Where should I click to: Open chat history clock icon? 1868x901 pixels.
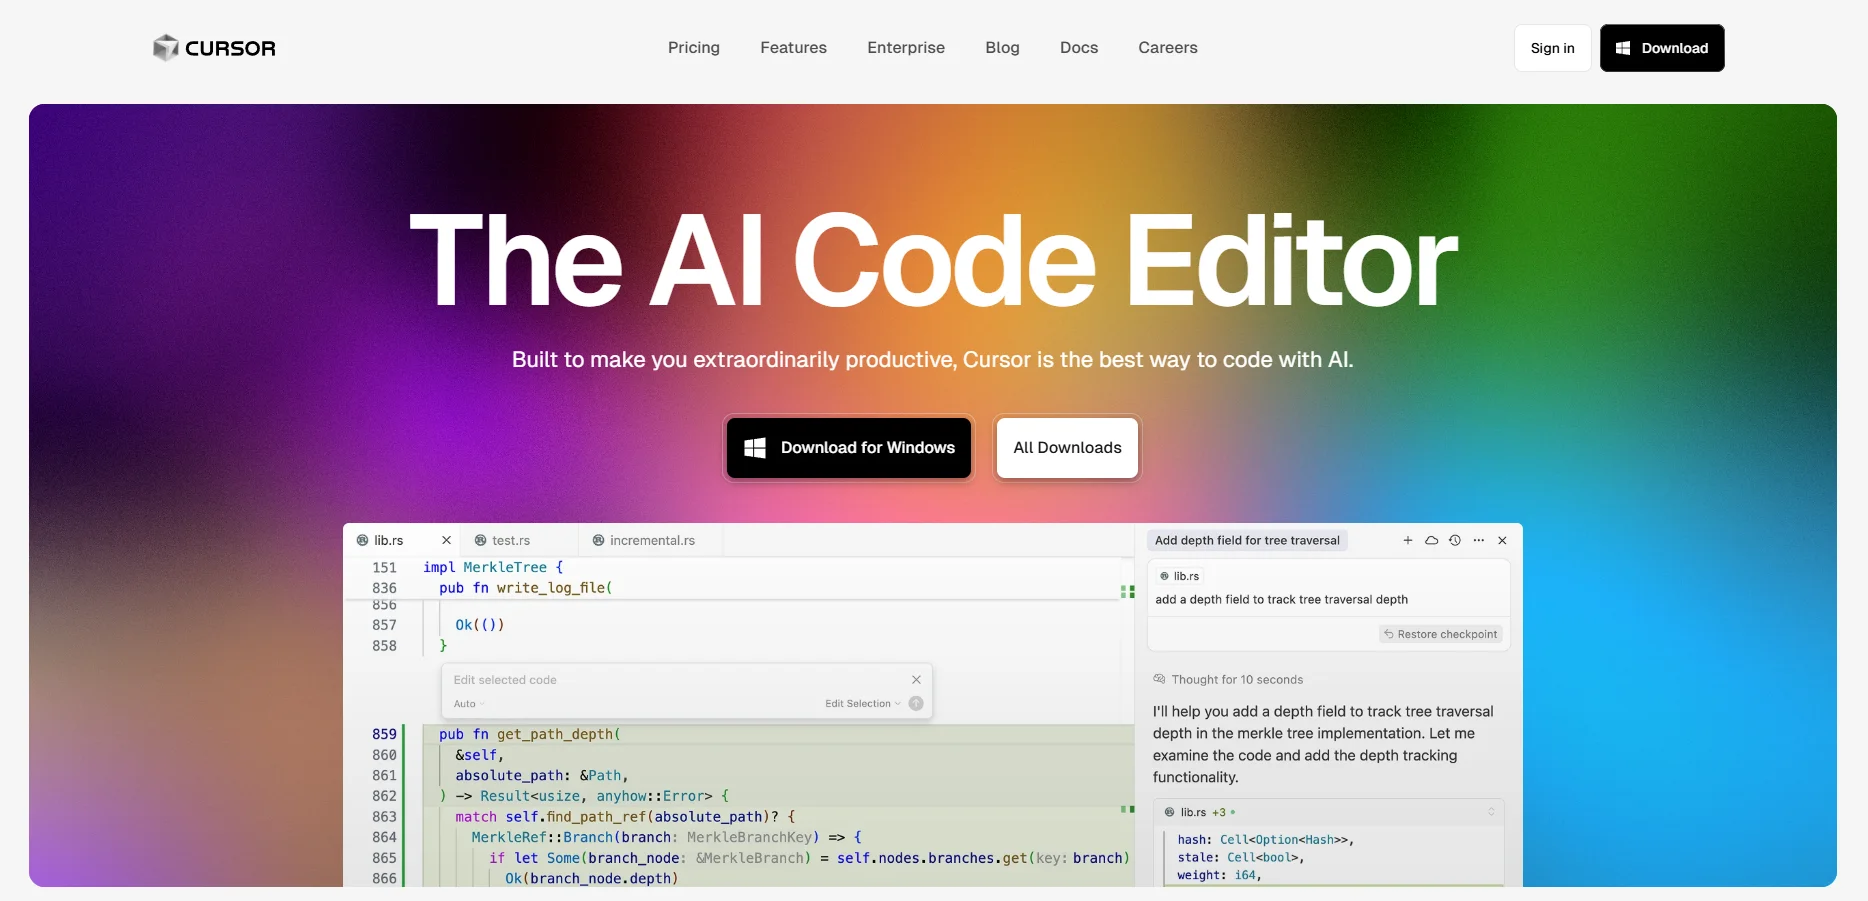1455,540
